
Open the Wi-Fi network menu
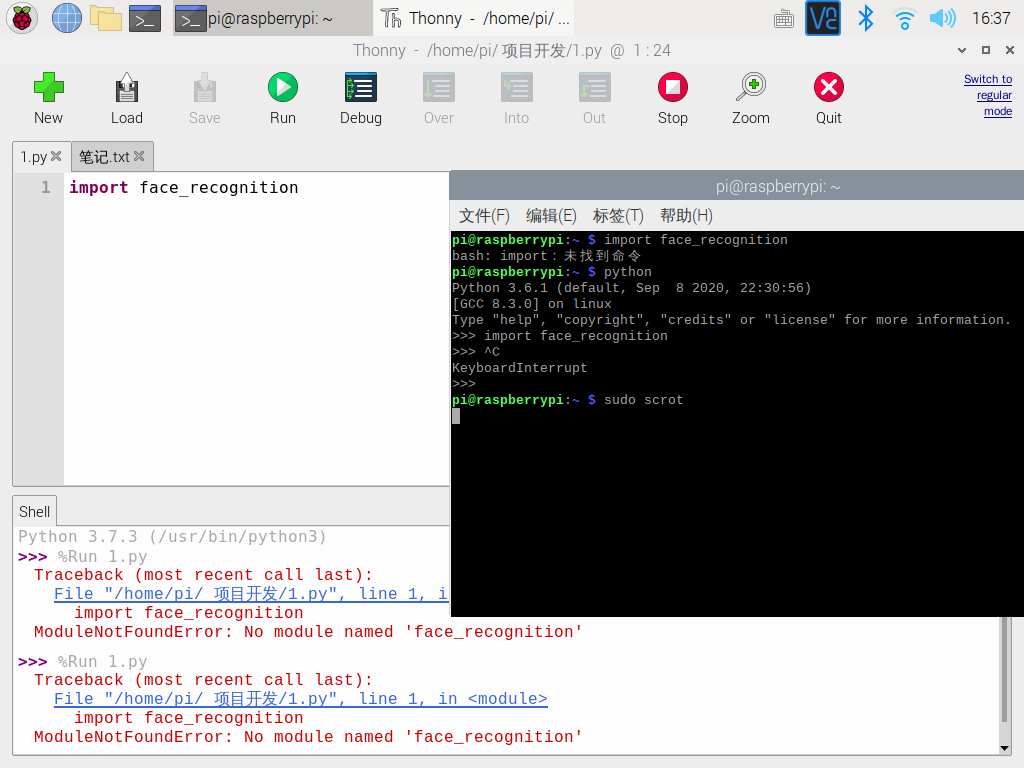(904, 18)
